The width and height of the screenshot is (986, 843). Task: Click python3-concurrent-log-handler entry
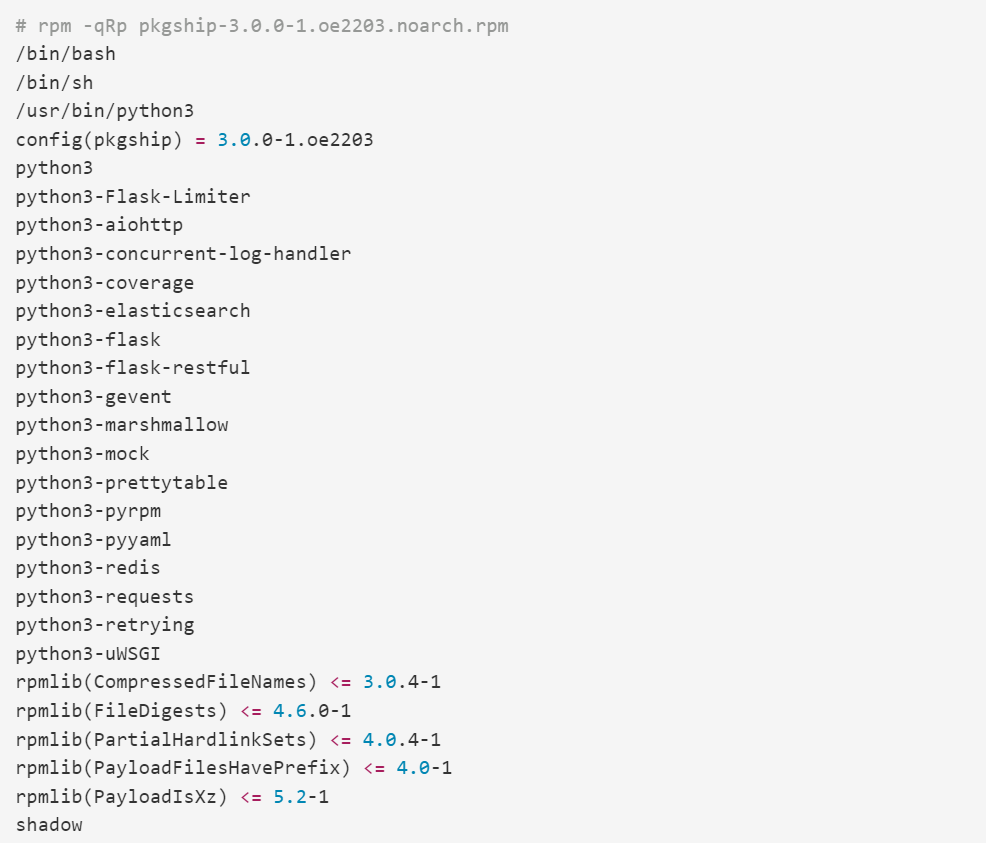(183, 253)
